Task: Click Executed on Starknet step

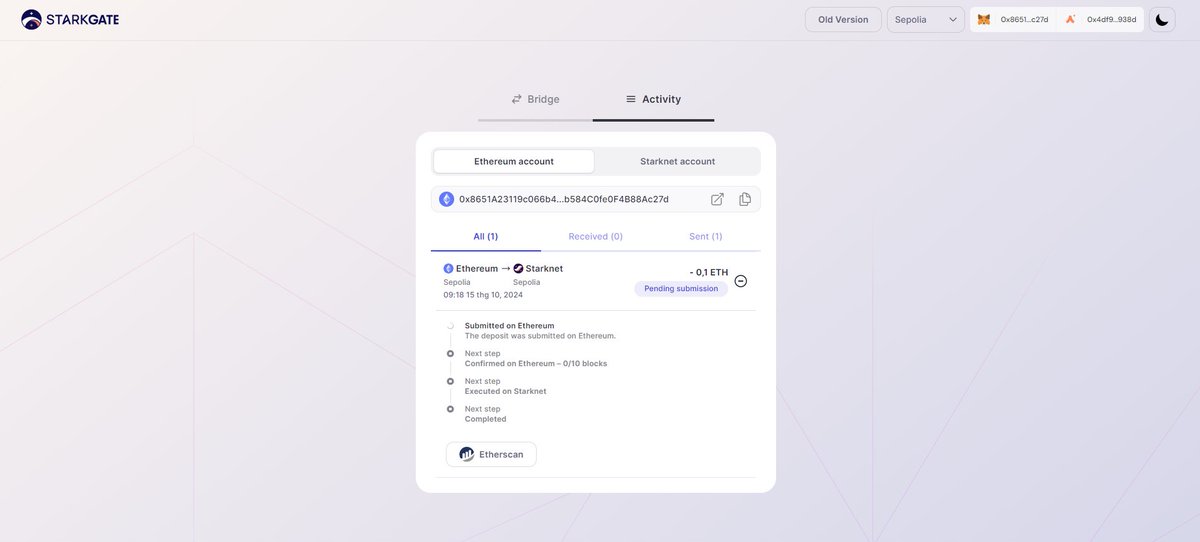Action: 506,391
